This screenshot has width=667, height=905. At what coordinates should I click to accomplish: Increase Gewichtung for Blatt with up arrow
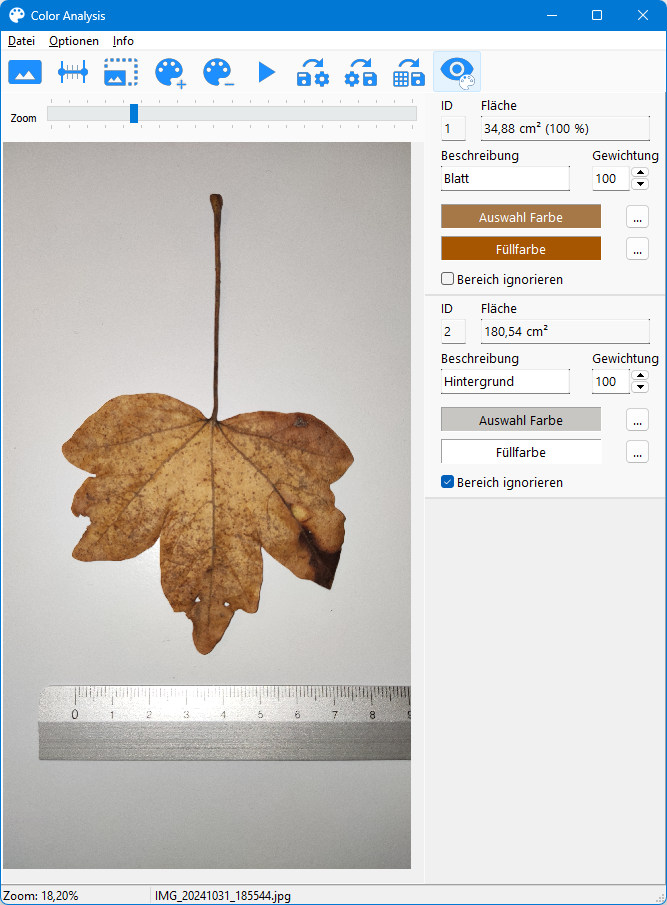point(640,173)
